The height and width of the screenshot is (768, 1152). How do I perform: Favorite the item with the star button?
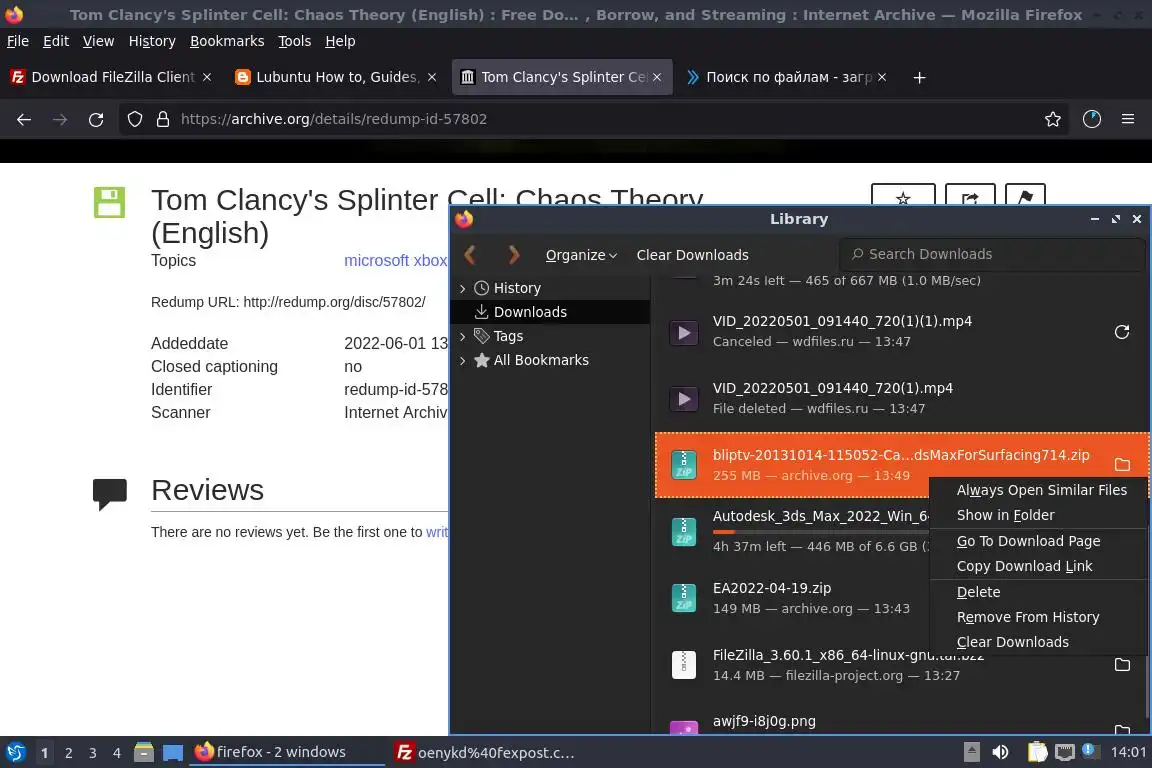pos(903,195)
